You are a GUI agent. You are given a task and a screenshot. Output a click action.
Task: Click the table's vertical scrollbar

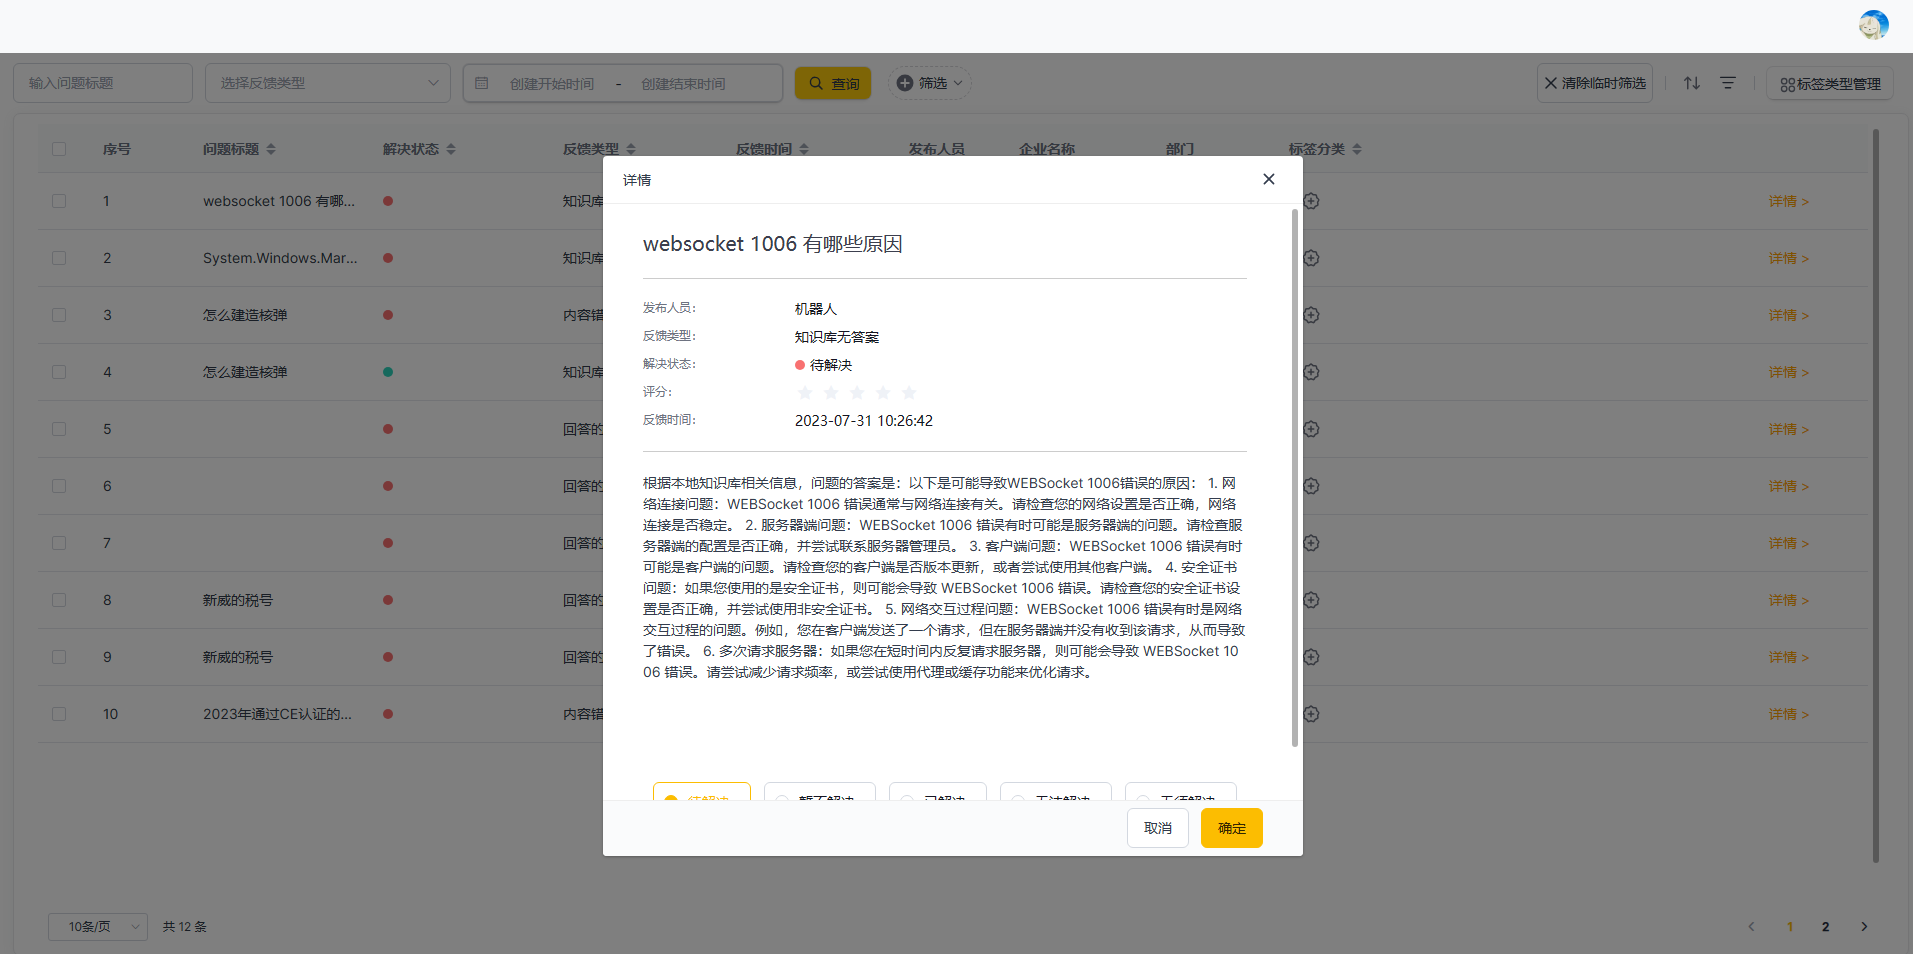tap(1876, 495)
